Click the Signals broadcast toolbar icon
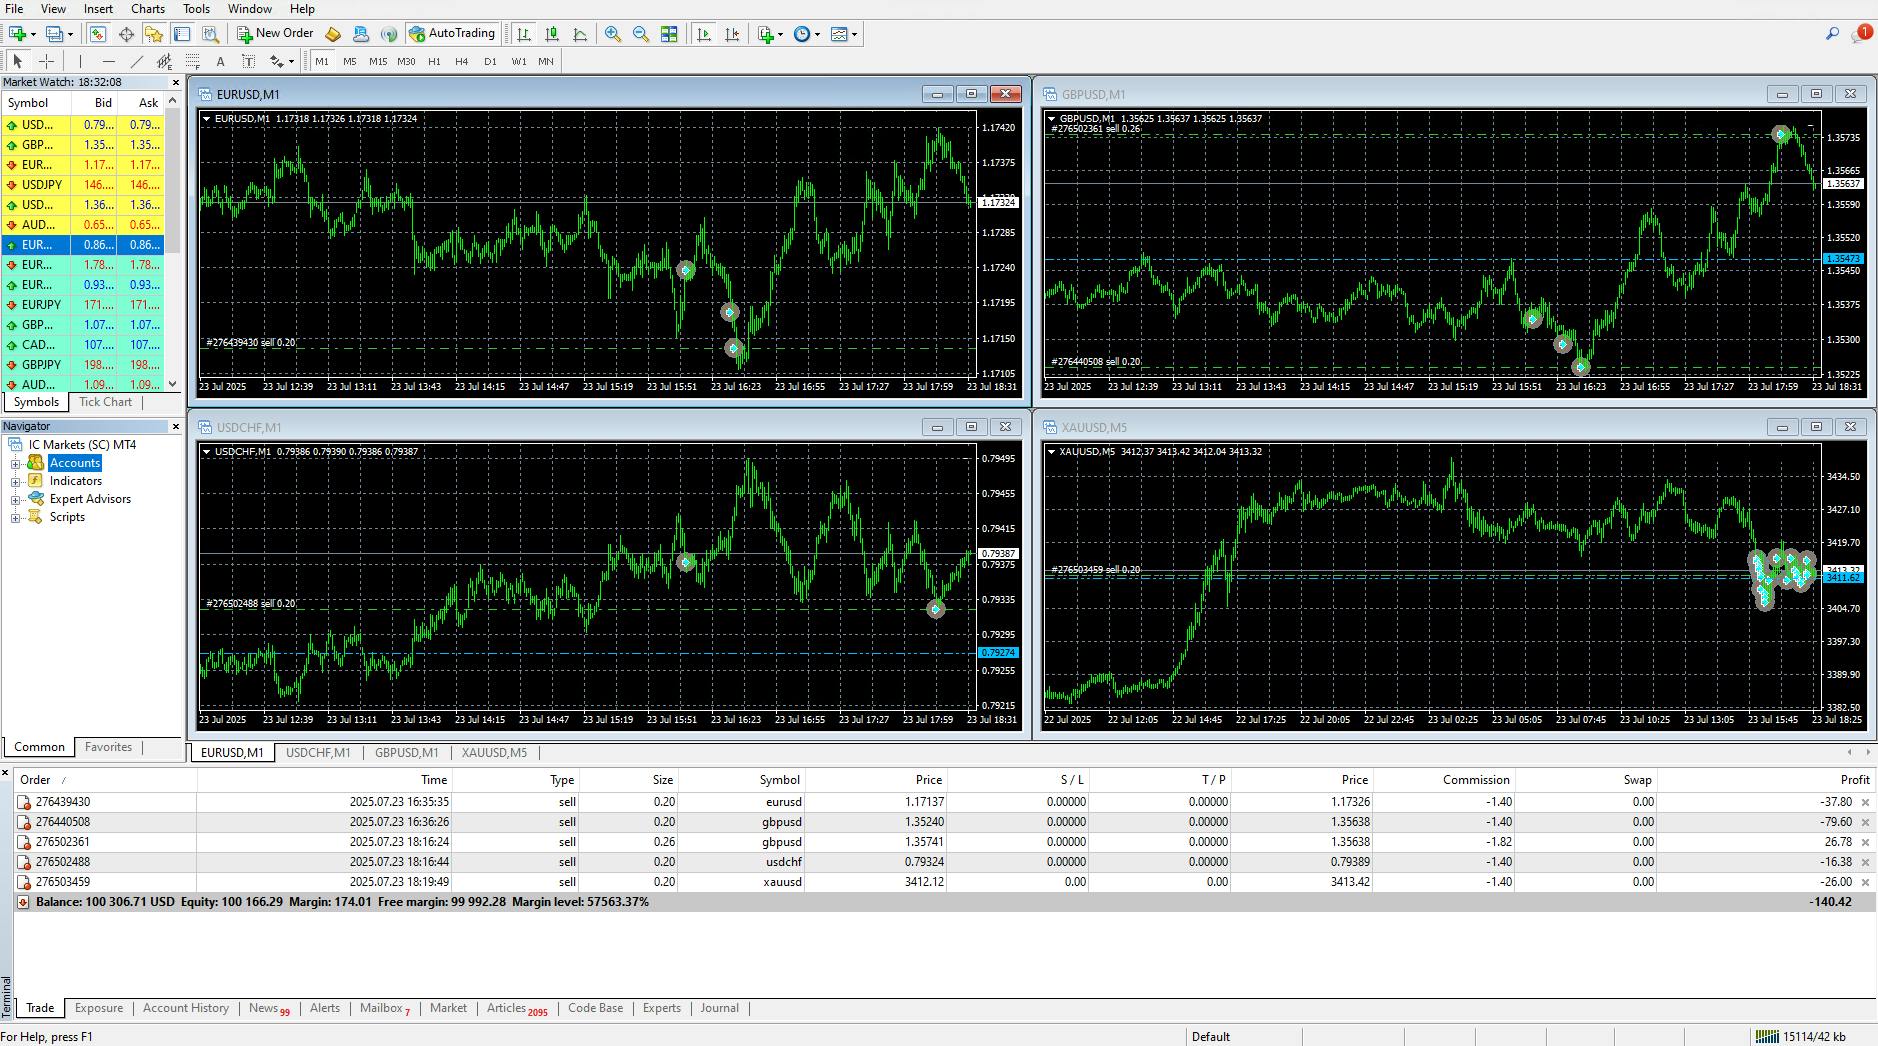 [x=389, y=34]
